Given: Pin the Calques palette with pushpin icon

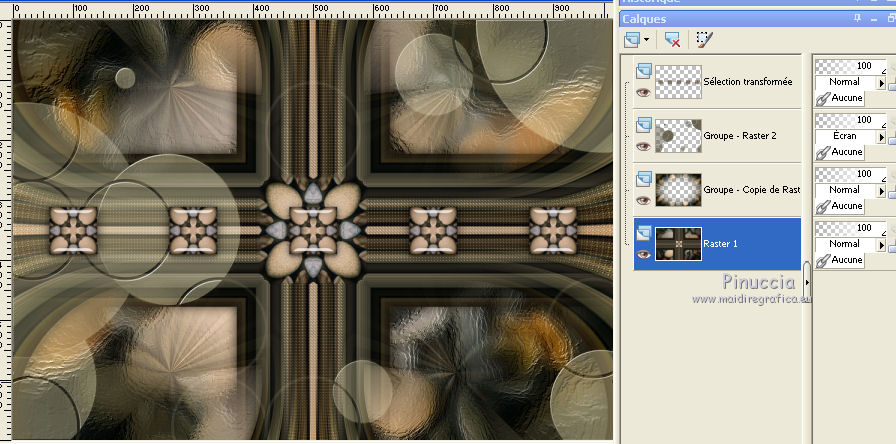Looking at the screenshot, I should (x=857, y=18).
